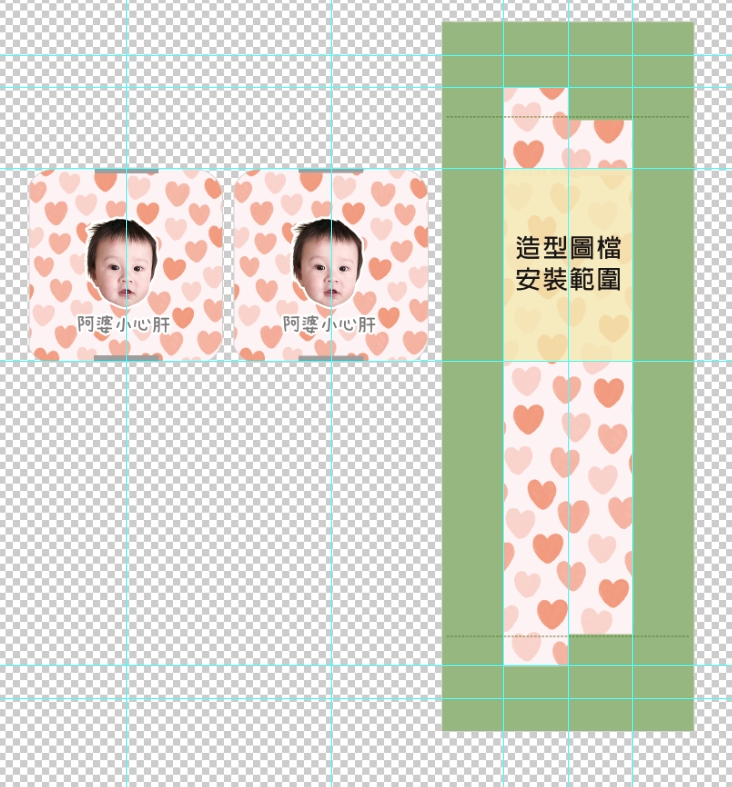Screen dimensions: 732x787
Task: Select the 阿婆小心肝 text on the right card
Action: 329,324
